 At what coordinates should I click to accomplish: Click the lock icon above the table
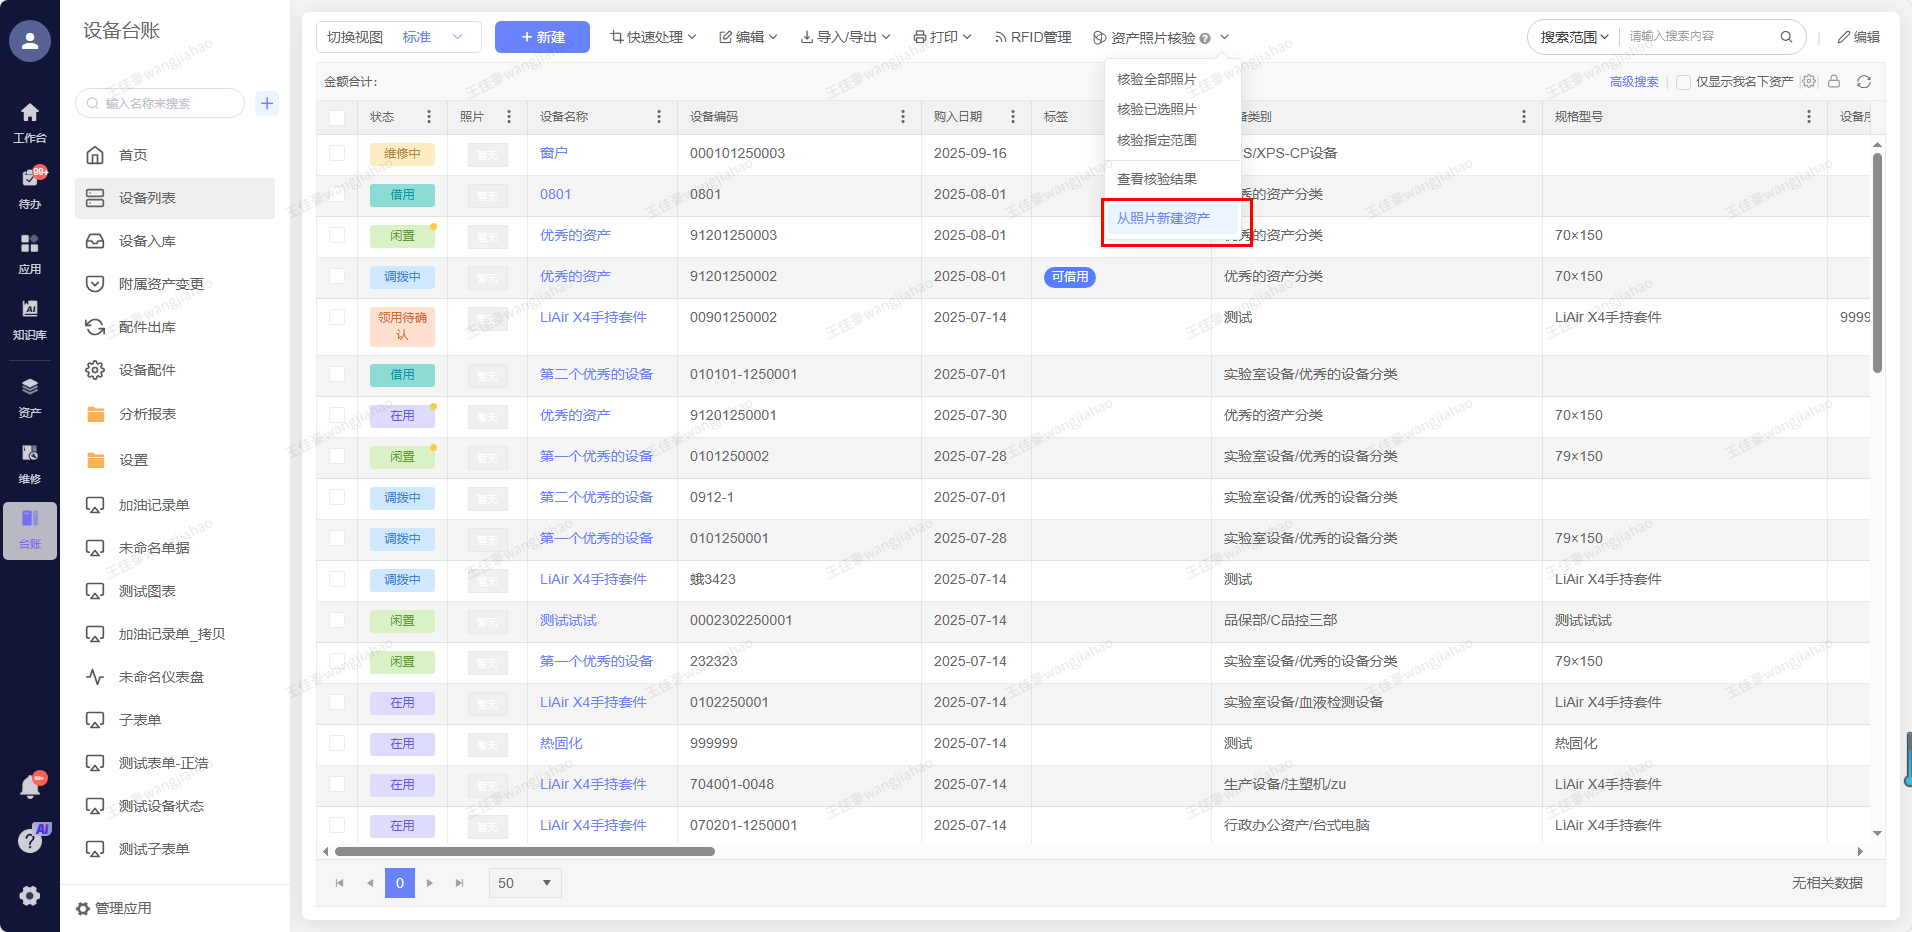click(1834, 82)
